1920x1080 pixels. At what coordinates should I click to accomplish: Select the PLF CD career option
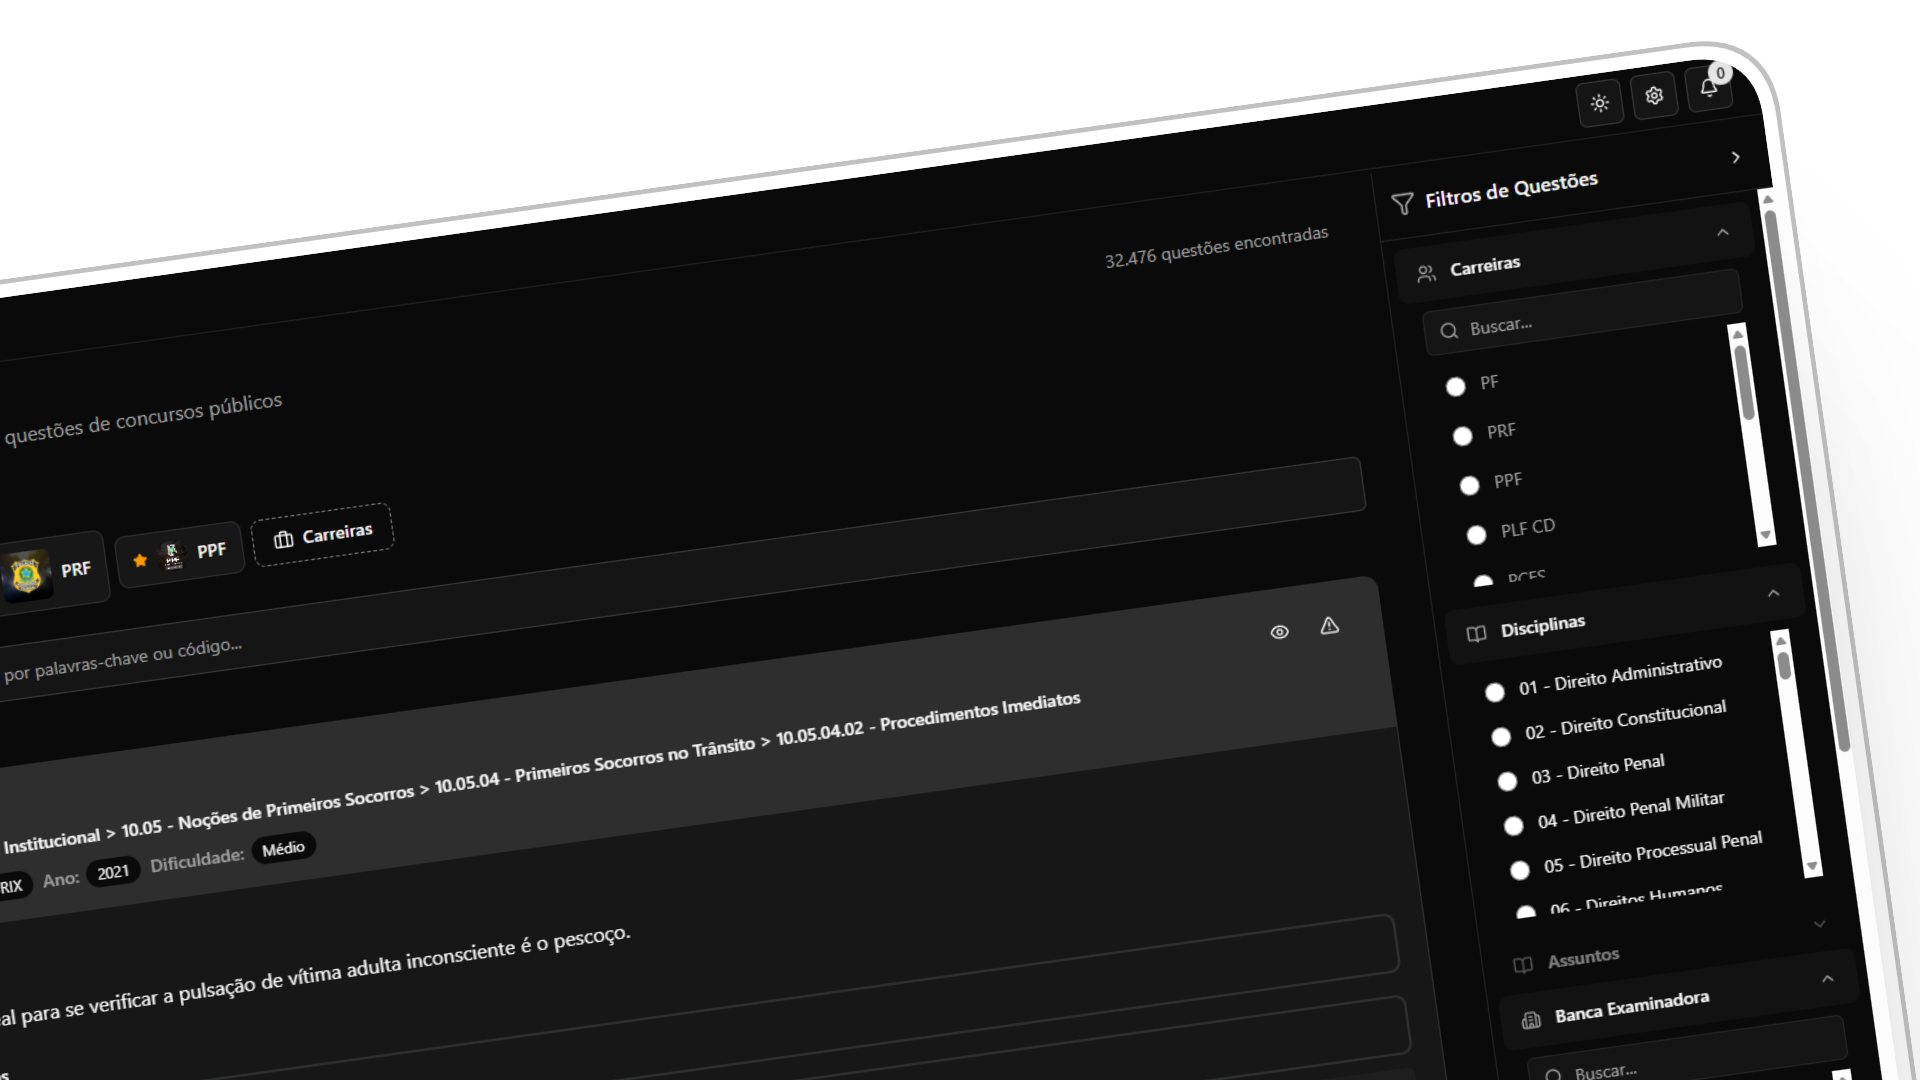(1476, 535)
